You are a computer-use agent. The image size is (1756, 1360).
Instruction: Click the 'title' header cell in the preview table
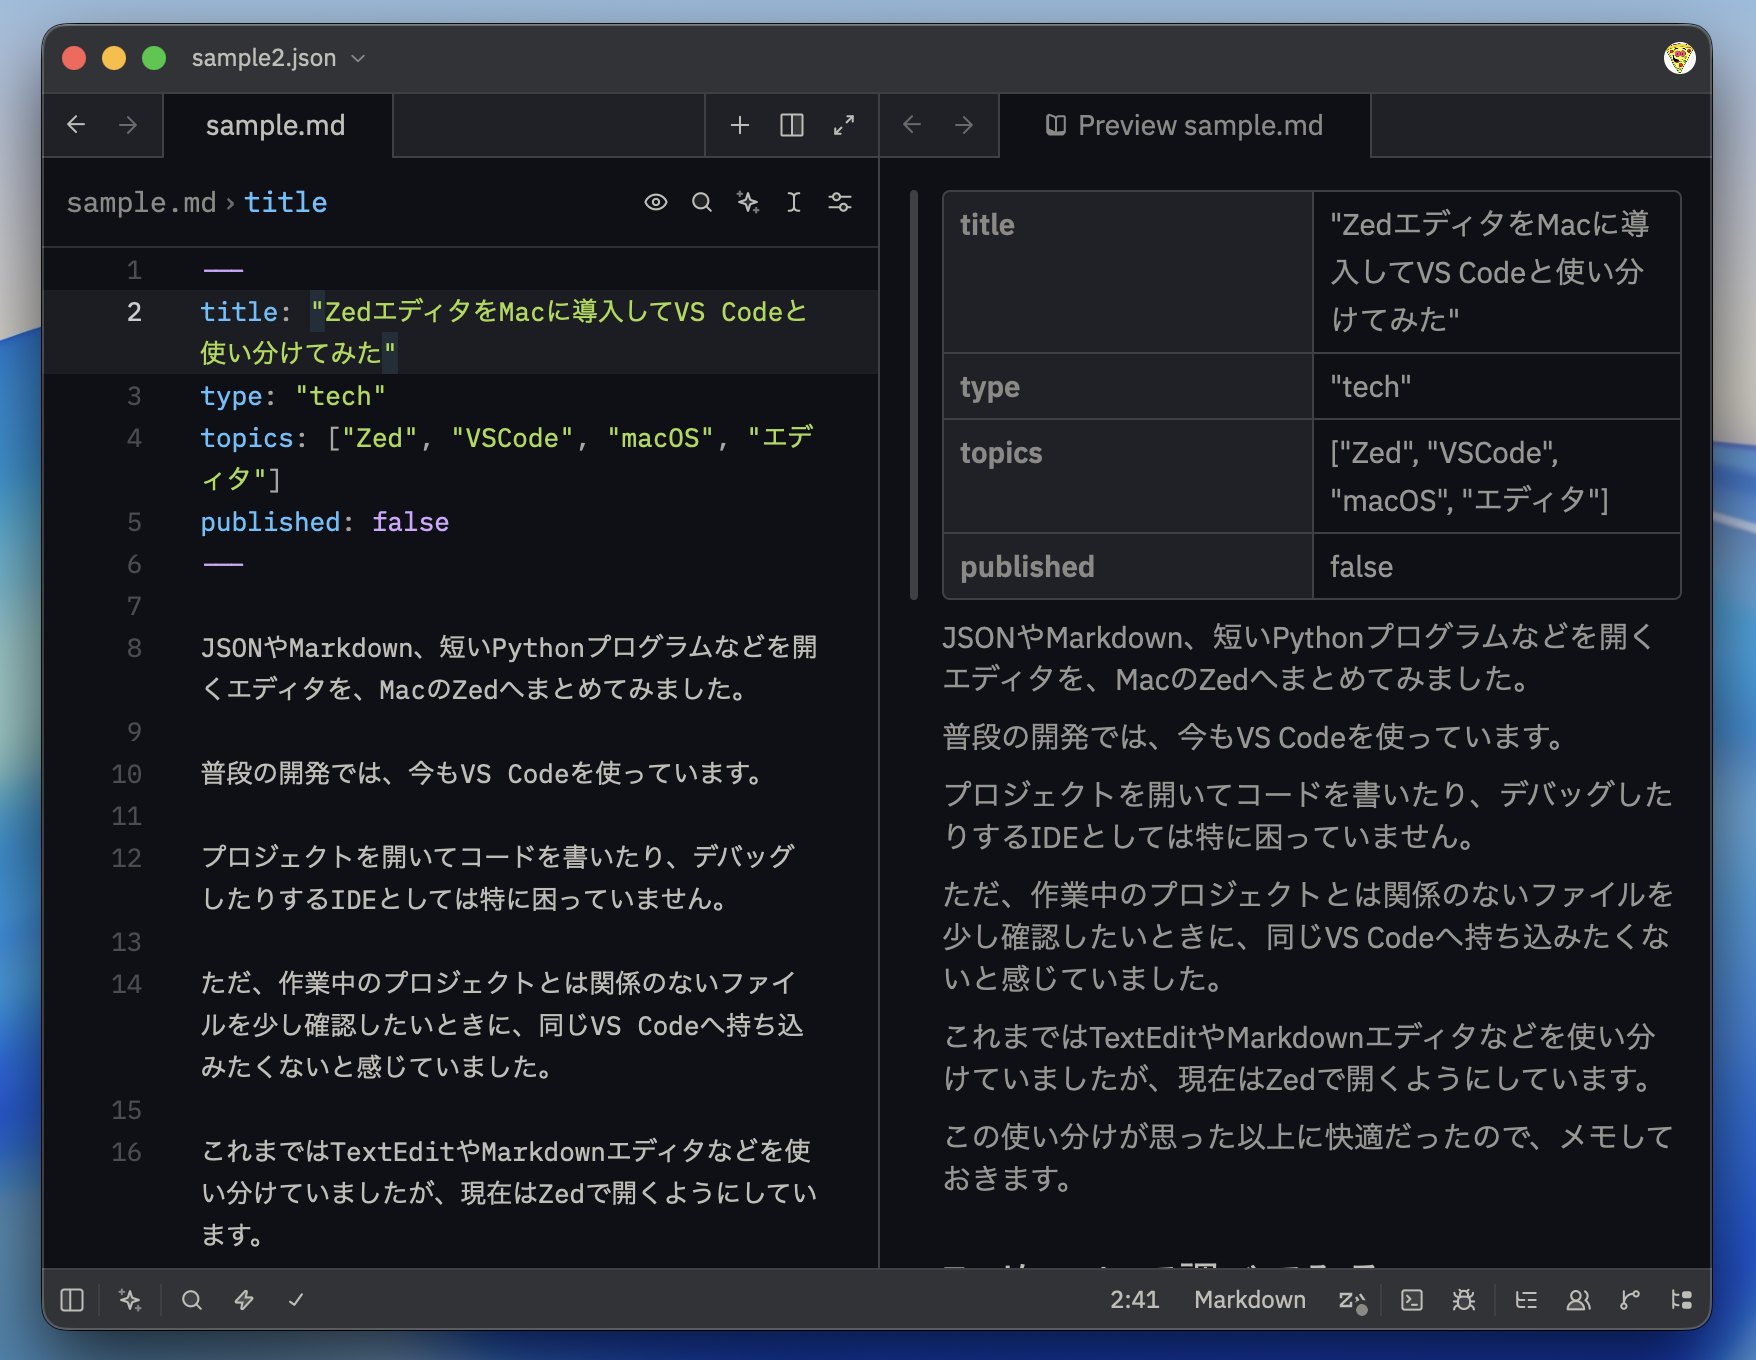(x=1128, y=272)
